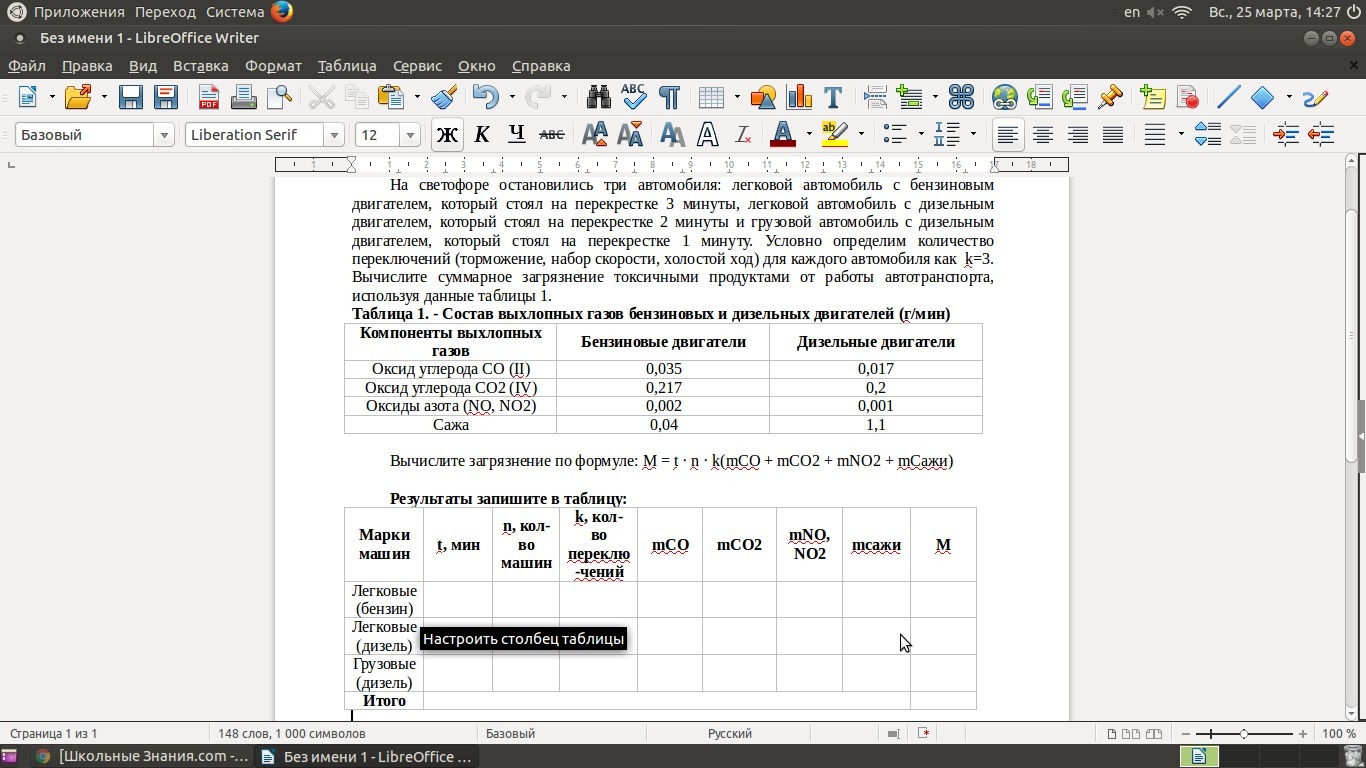Viewport: 1366px width, 768px height.
Task: Expand the undo history dropdown arrow
Action: [511, 97]
